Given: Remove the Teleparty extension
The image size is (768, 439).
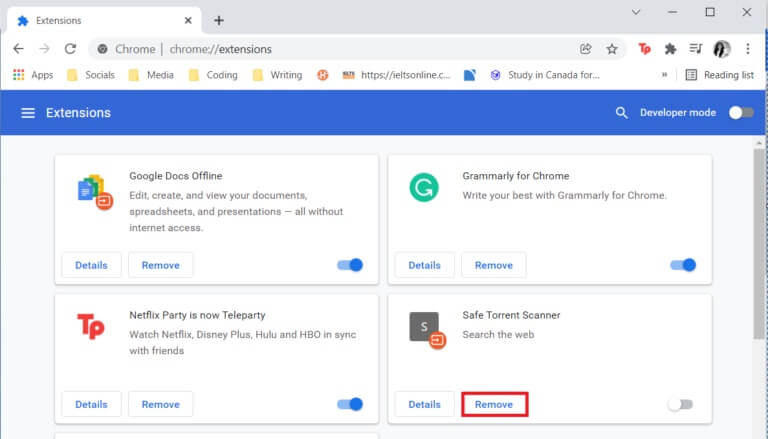Looking at the screenshot, I should (161, 404).
